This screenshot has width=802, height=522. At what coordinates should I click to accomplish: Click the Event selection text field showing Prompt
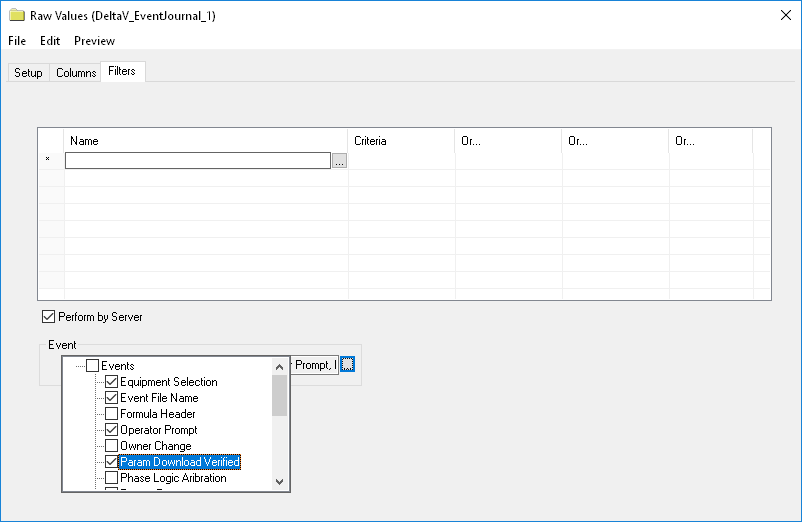(314, 365)
